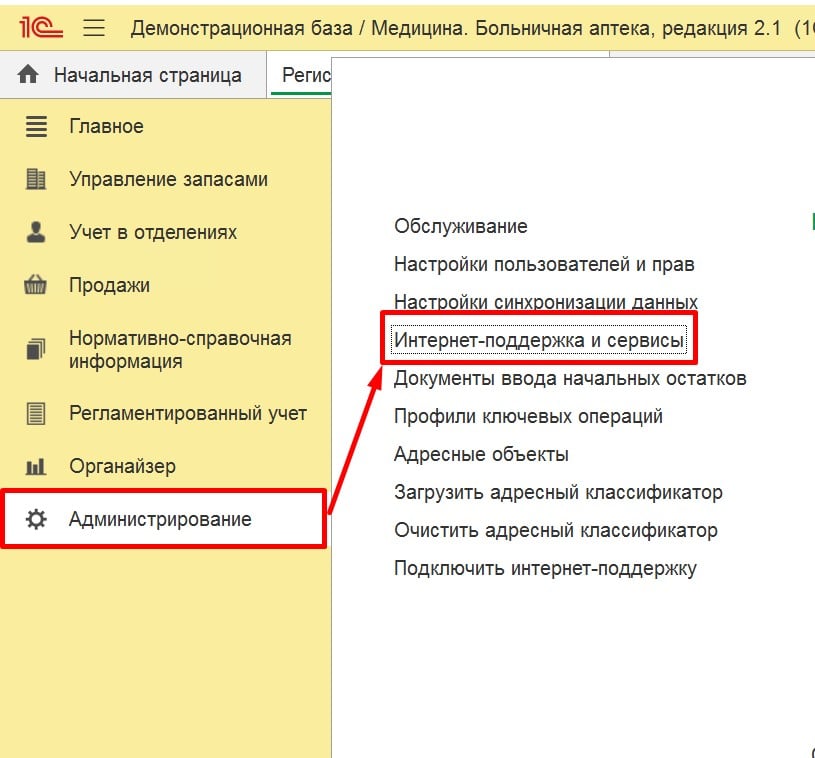
Task: Click the Нормативно-справочная информация documents icon
Action: (x=36, y=349)
